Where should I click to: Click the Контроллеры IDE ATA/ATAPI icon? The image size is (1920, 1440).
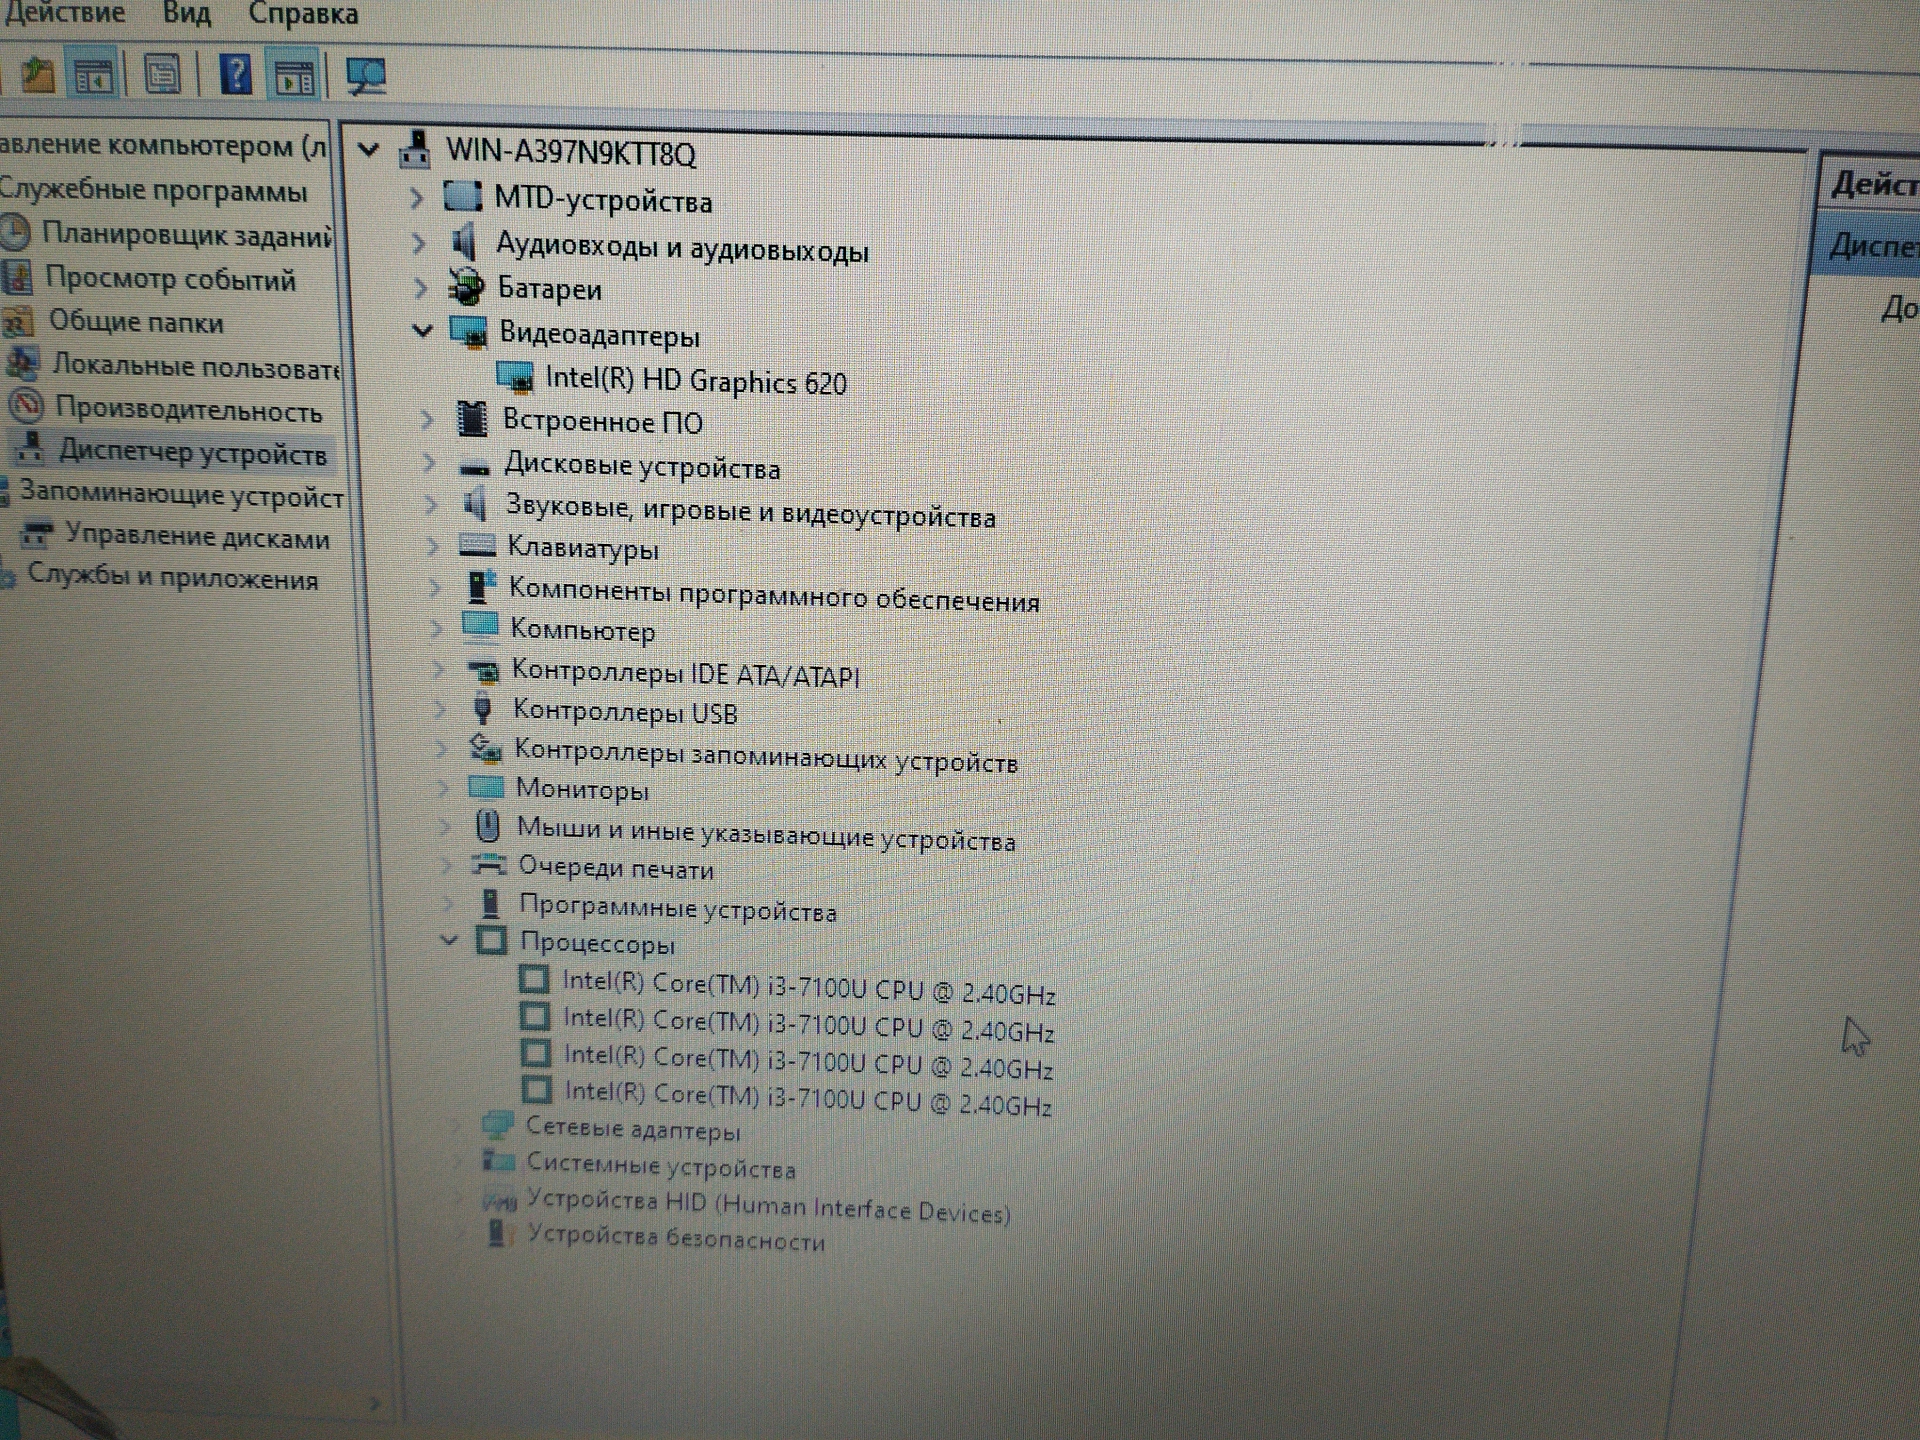(x=484, y=670)
